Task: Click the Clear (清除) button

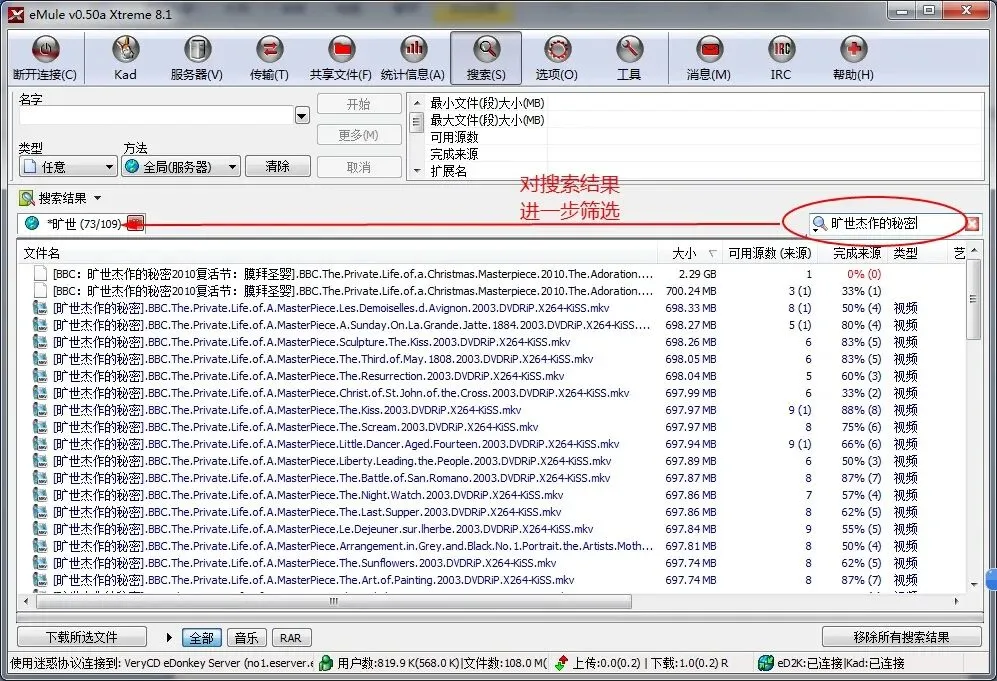Action: (278, 167)
